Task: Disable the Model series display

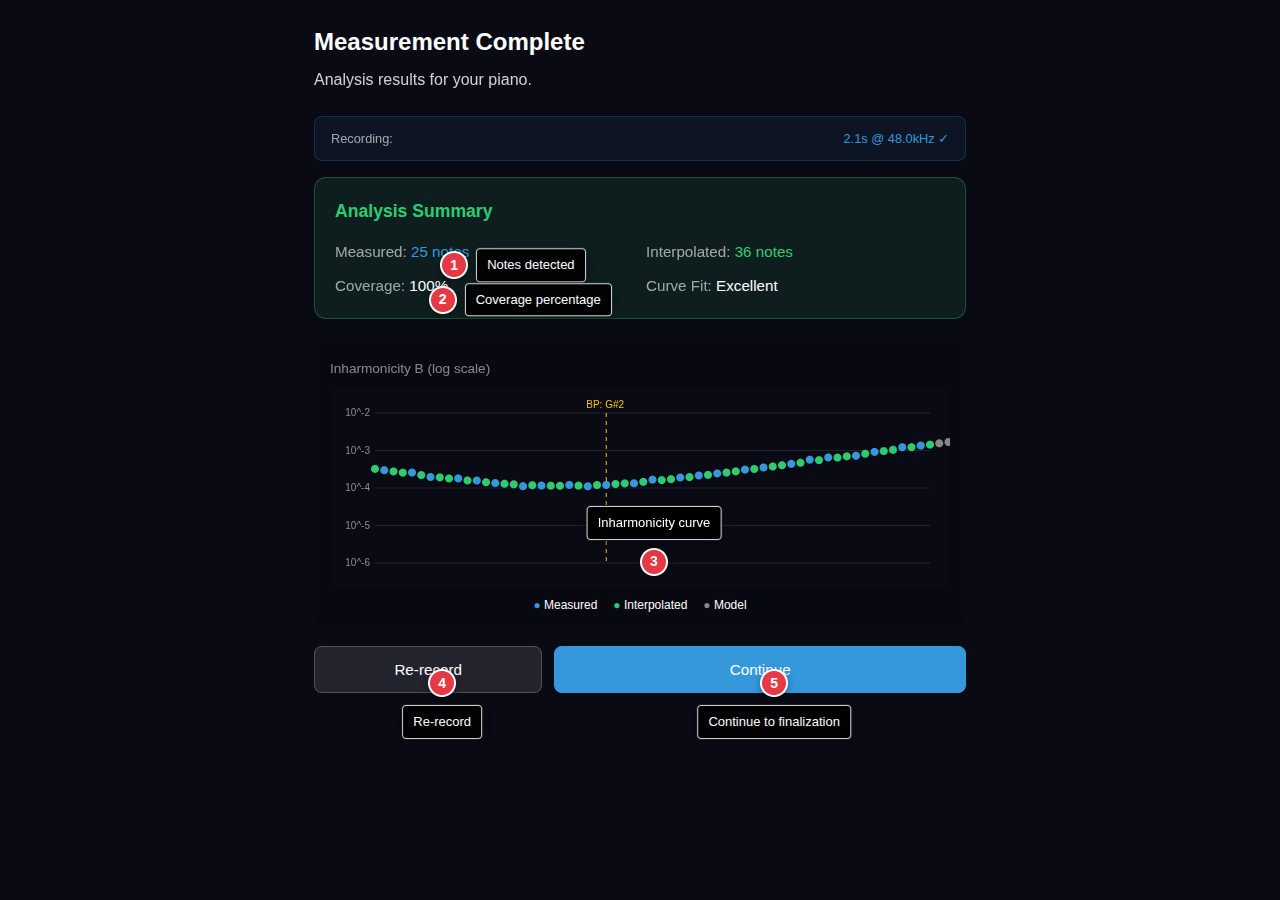Action: pyautogui.click(x=706, y=604)
